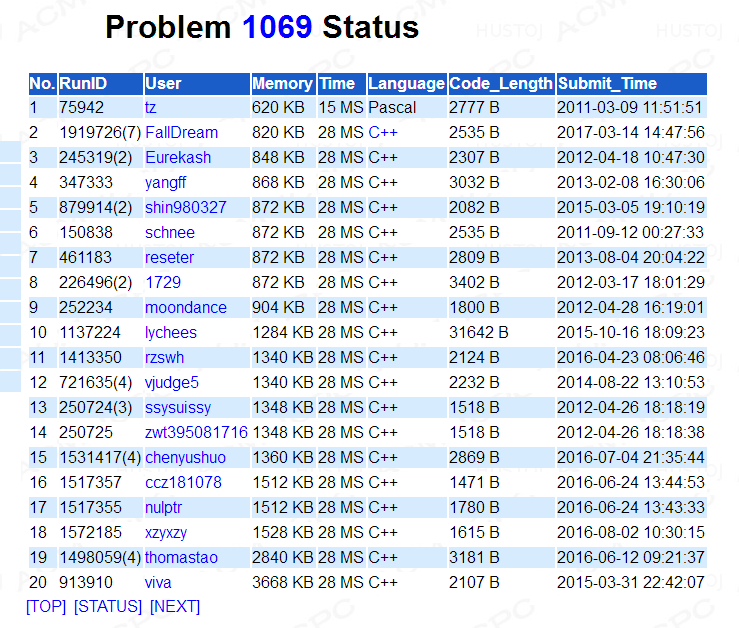Click the Memory column header
This screenshot has width=739, height=628.
[283, 83]
